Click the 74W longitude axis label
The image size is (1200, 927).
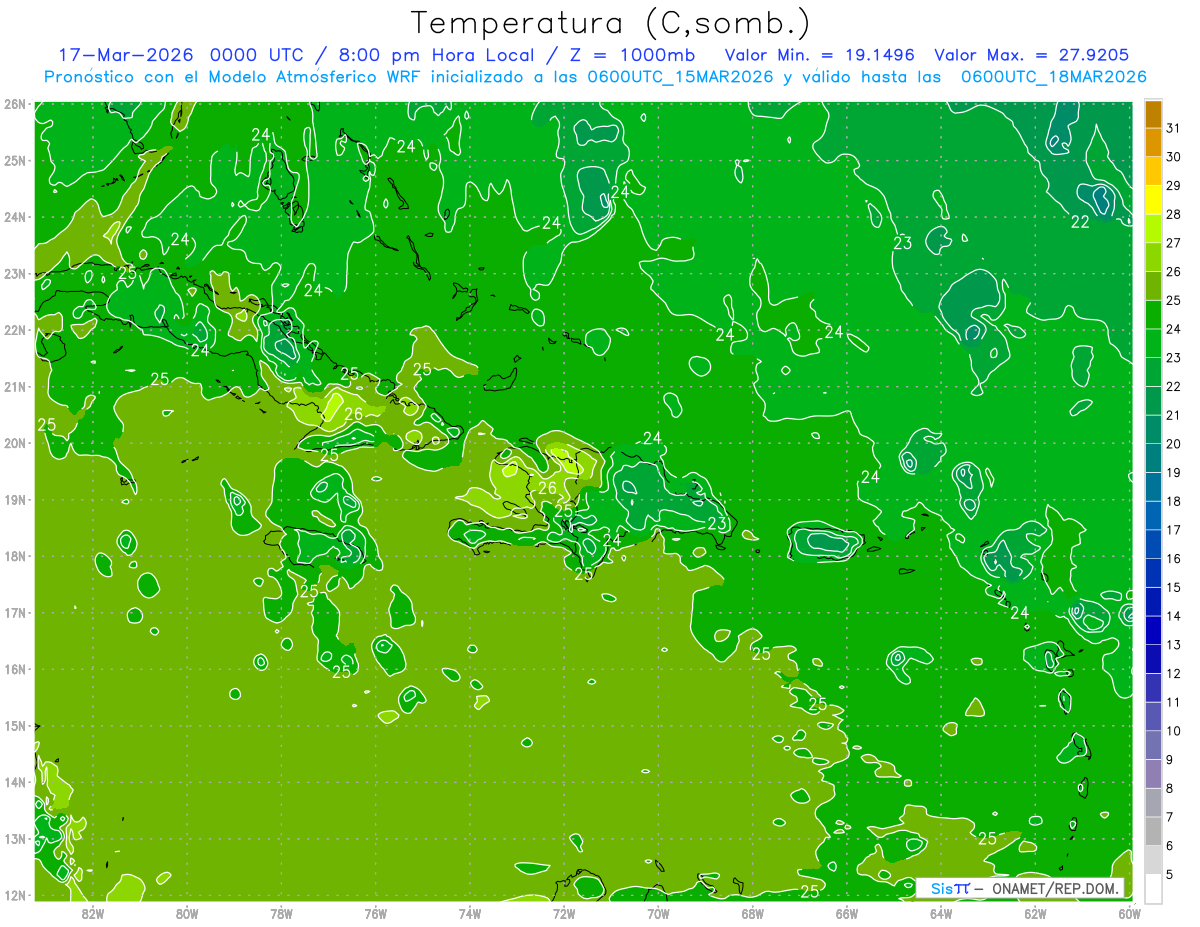[470, 913]
